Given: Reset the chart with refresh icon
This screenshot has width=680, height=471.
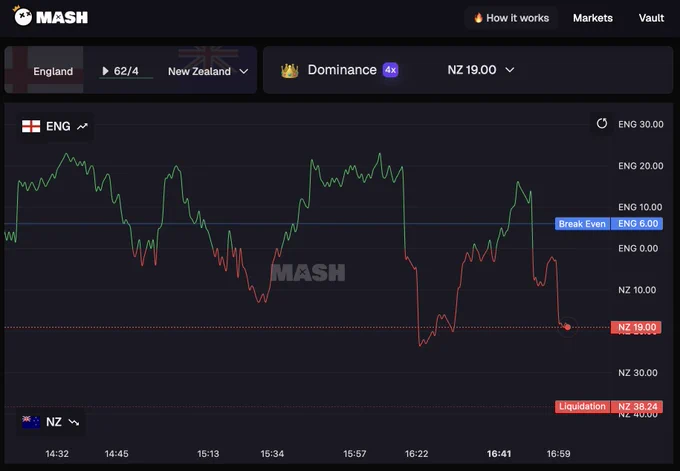Looking at the screenshot, I should [602, 123].
